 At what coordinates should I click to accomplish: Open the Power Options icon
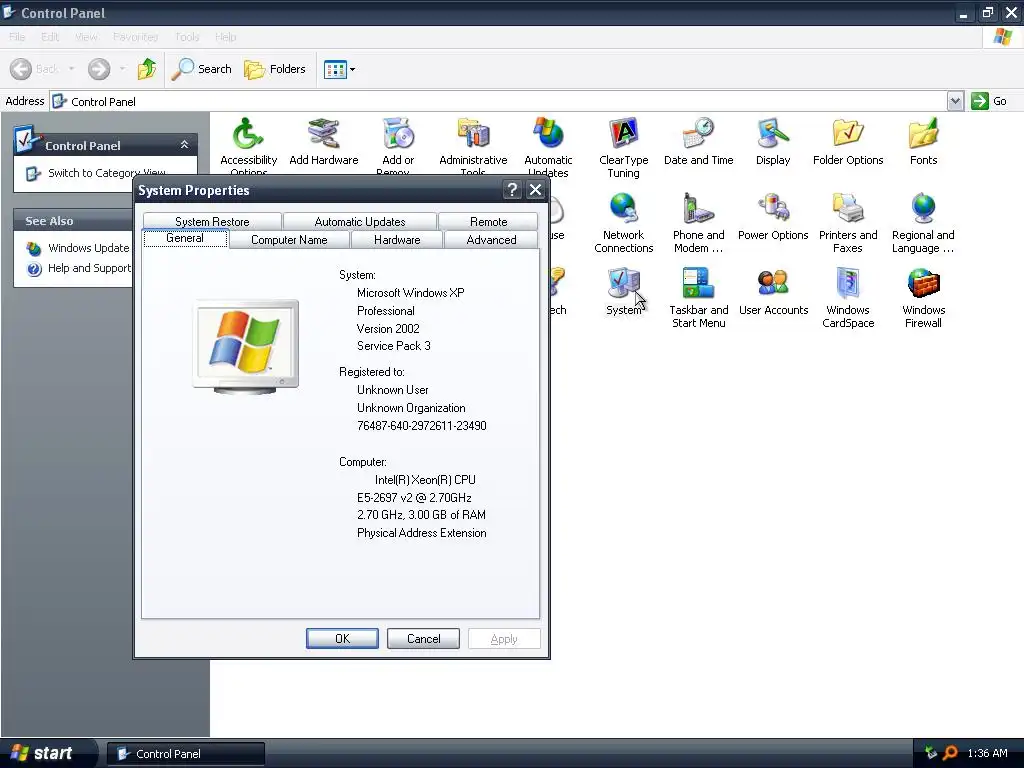773,216
